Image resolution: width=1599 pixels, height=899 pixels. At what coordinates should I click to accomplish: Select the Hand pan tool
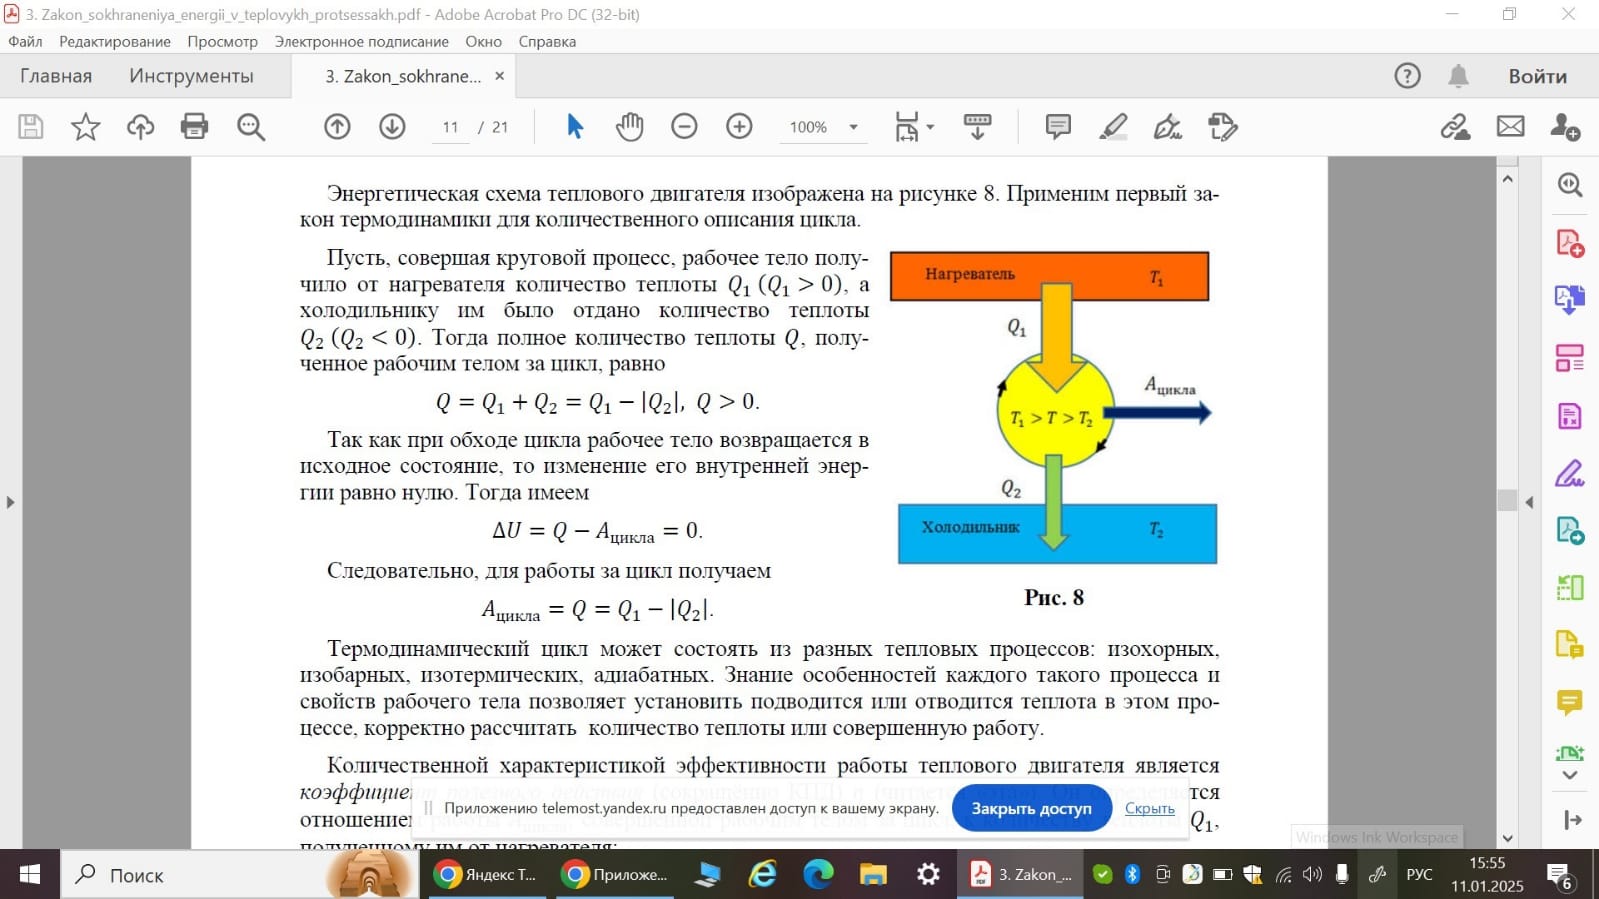[x=629, y=127]
